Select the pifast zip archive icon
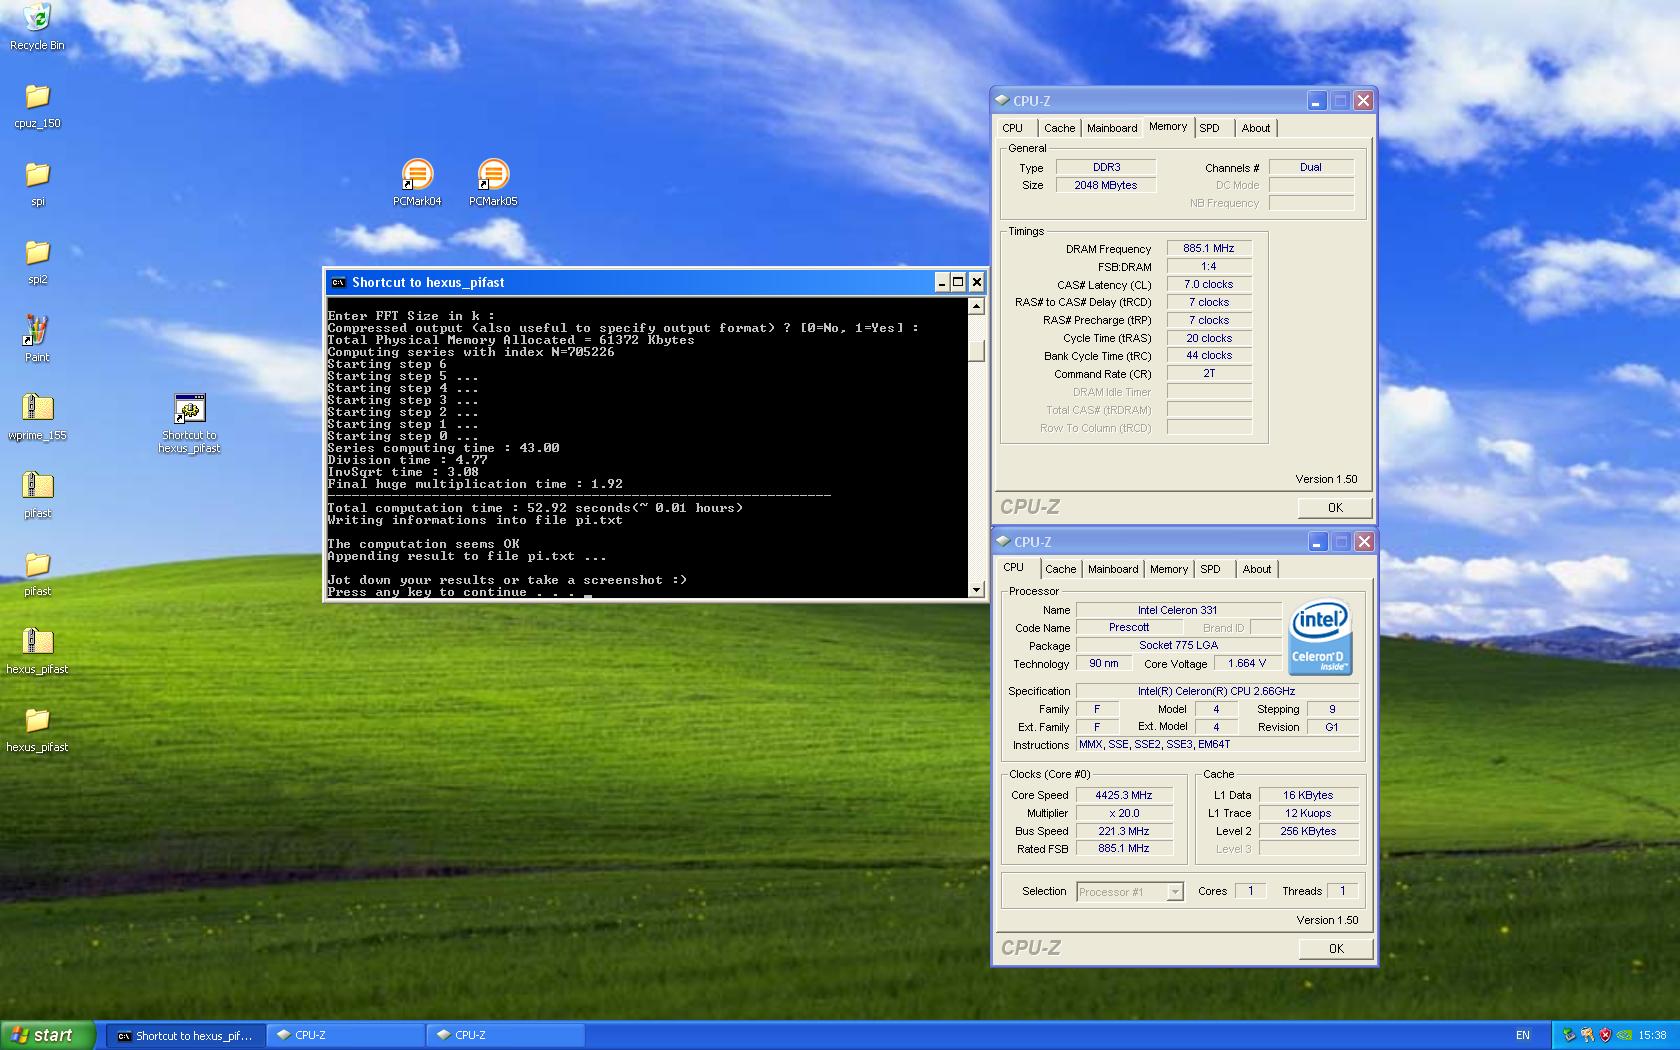The image size is (1680, 1050). (x=37, y=494)
